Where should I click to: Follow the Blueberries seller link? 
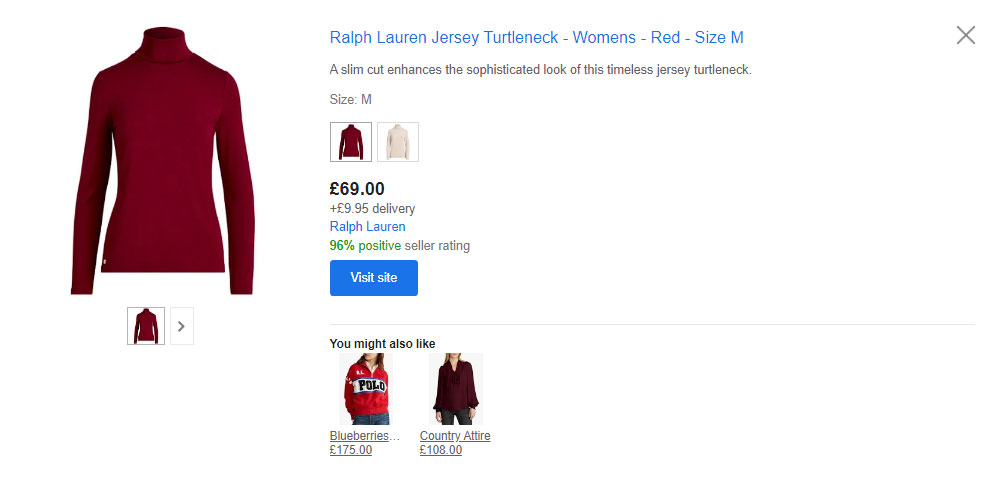click(x=365, y=436)
